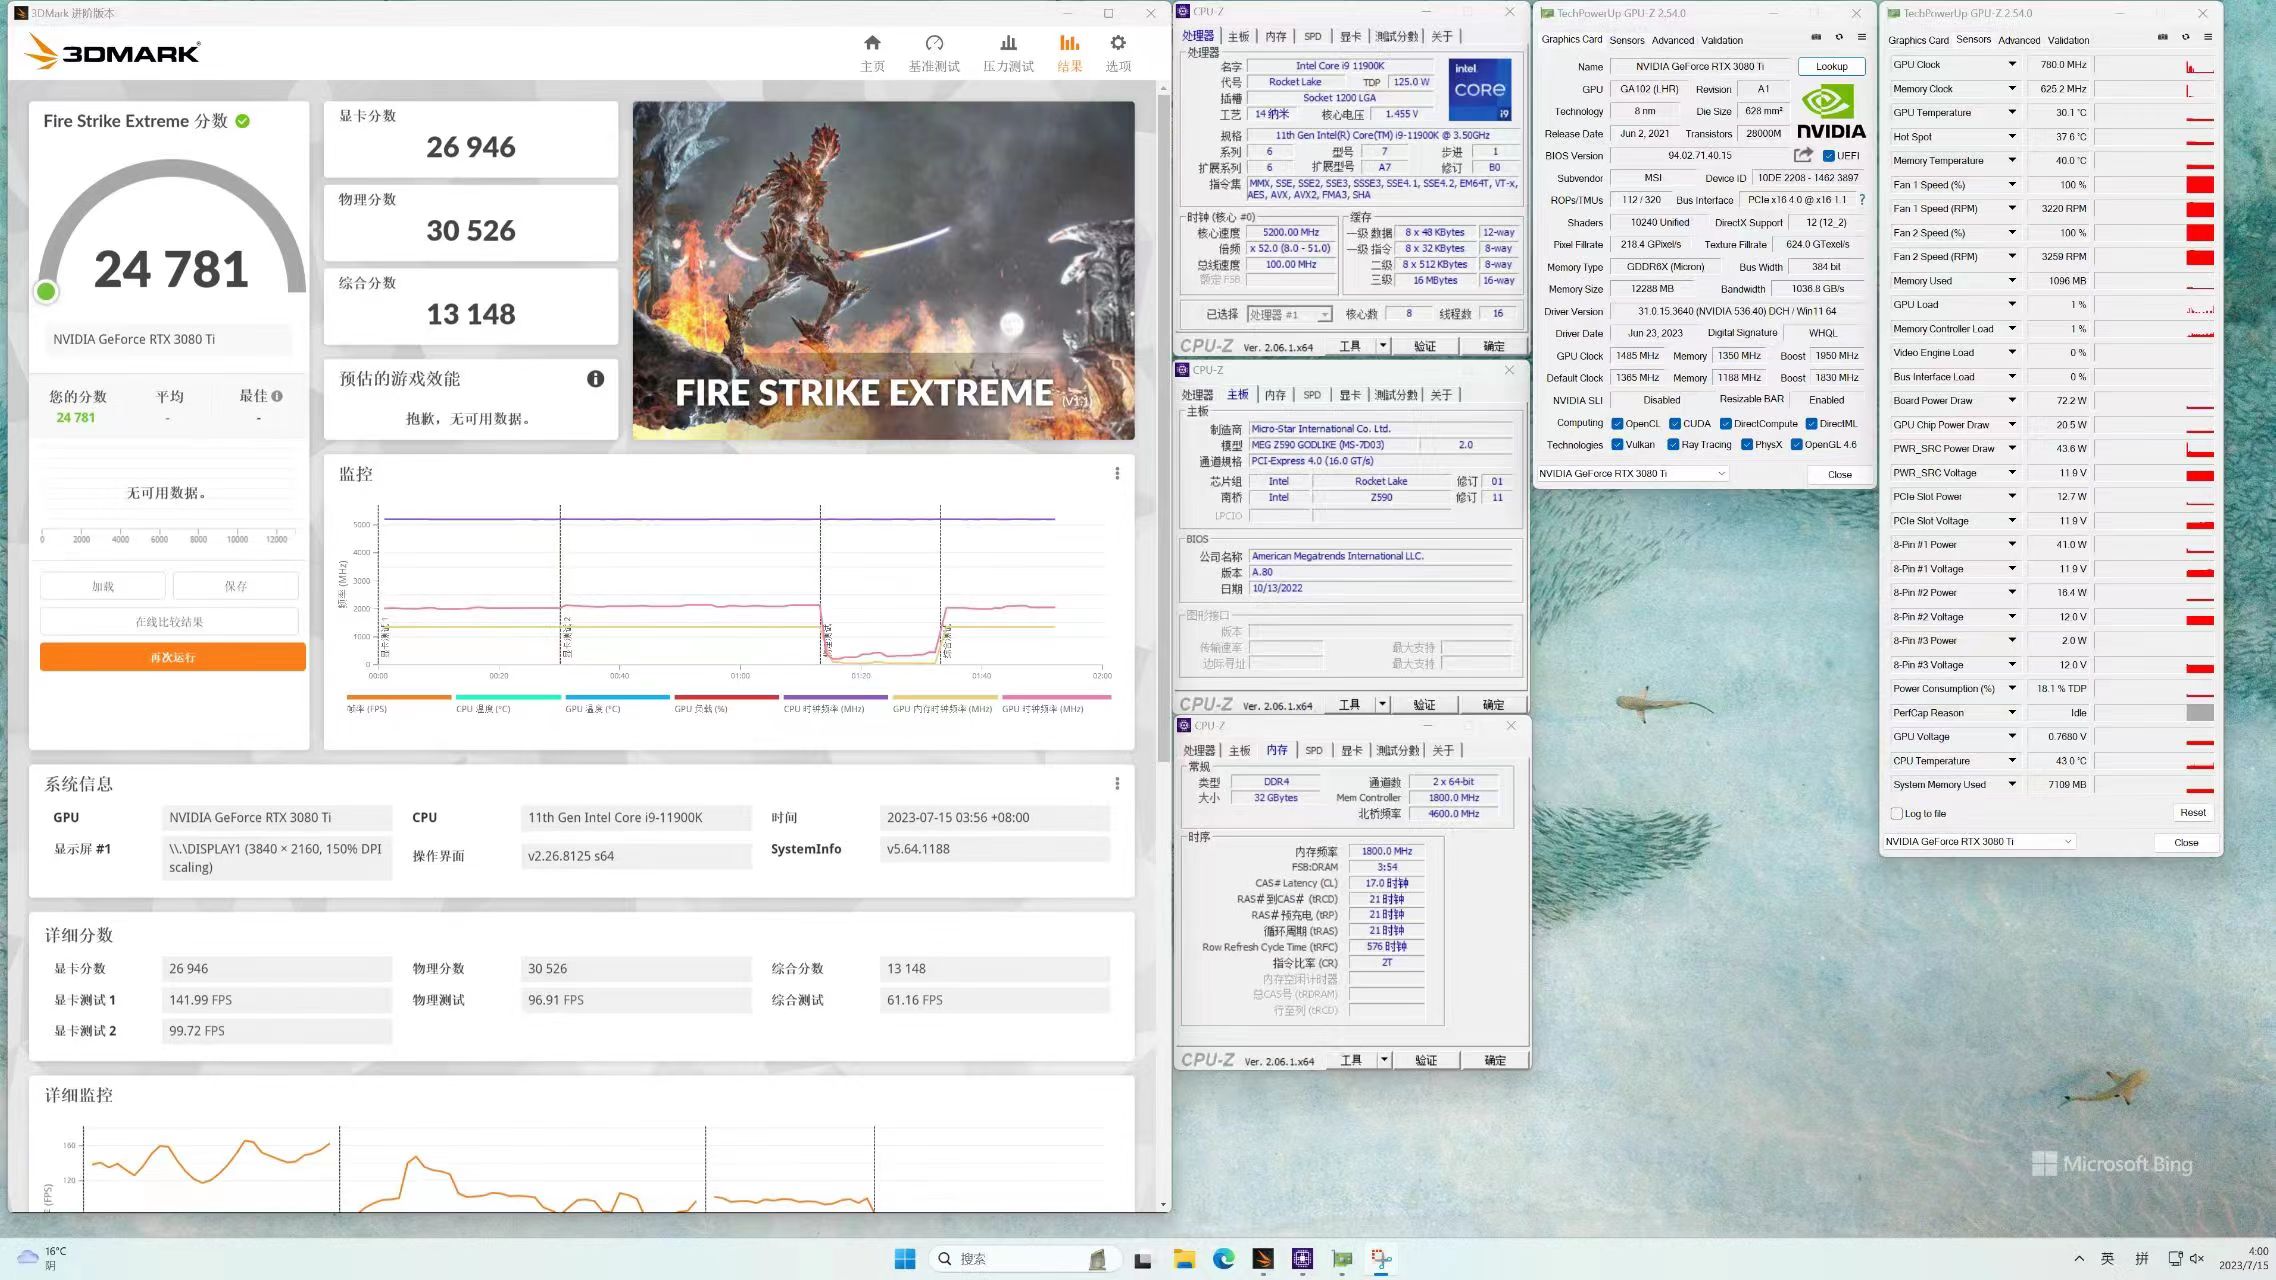Click the GPU-Z Sensors window camera icon
This screenshot has height=1280, width=2276.
pyautogui.click(x=2163, y=37)
